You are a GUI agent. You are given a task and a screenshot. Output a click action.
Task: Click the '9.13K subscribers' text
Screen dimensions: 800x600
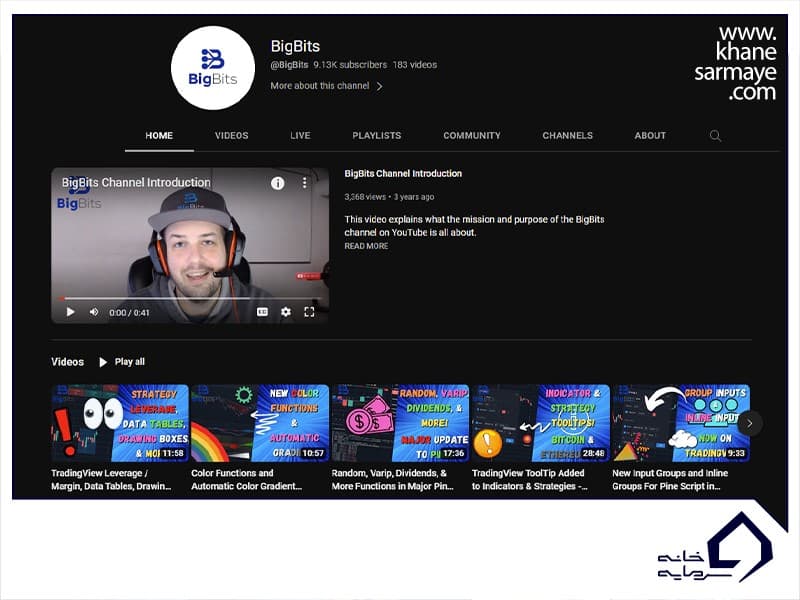click(350, 65)
